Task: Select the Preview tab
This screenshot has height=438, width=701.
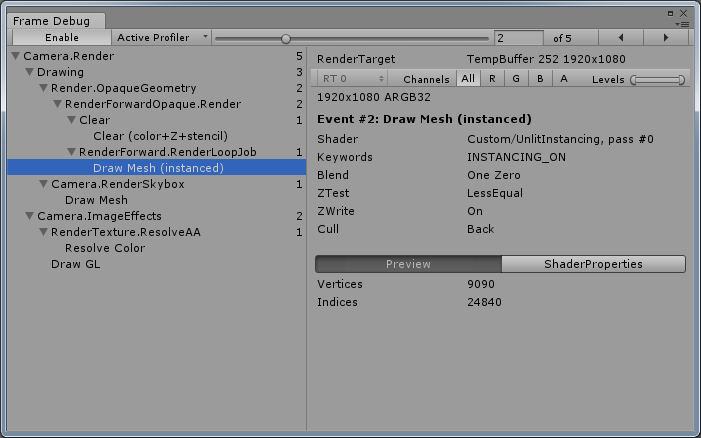Action: [408, 264]
